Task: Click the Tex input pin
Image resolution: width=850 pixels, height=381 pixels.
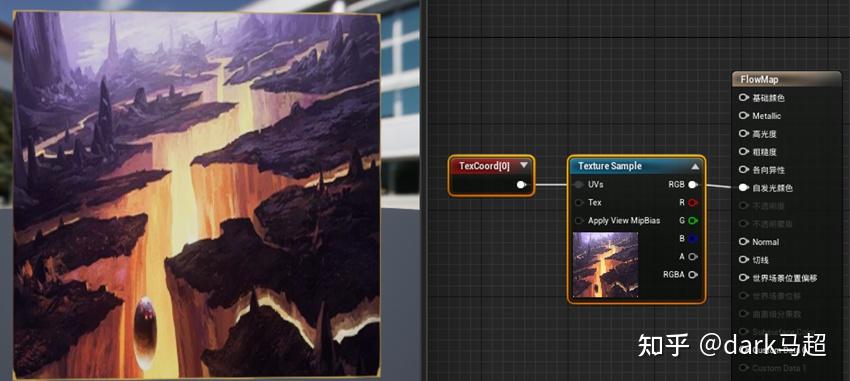Action: [579, 203]
